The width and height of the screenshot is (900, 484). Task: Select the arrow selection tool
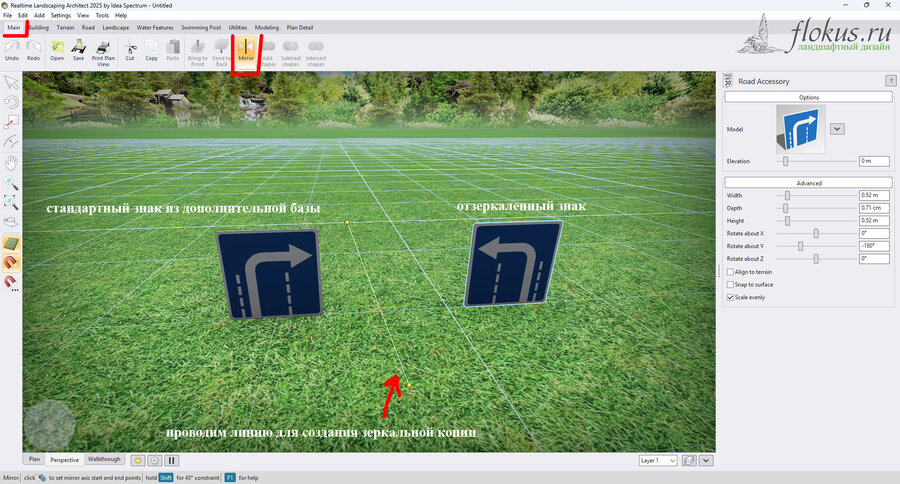[11, 83]
